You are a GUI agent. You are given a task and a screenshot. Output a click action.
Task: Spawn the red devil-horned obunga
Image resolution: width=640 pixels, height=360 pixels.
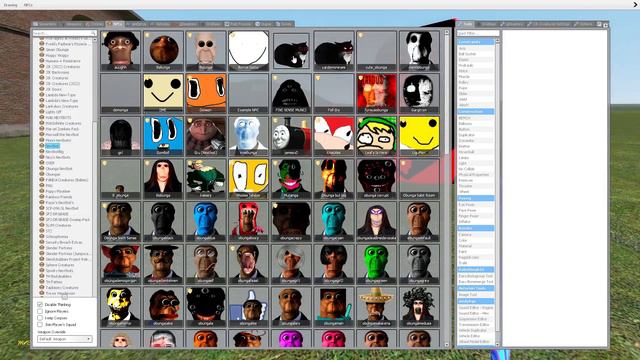point(120,264)
